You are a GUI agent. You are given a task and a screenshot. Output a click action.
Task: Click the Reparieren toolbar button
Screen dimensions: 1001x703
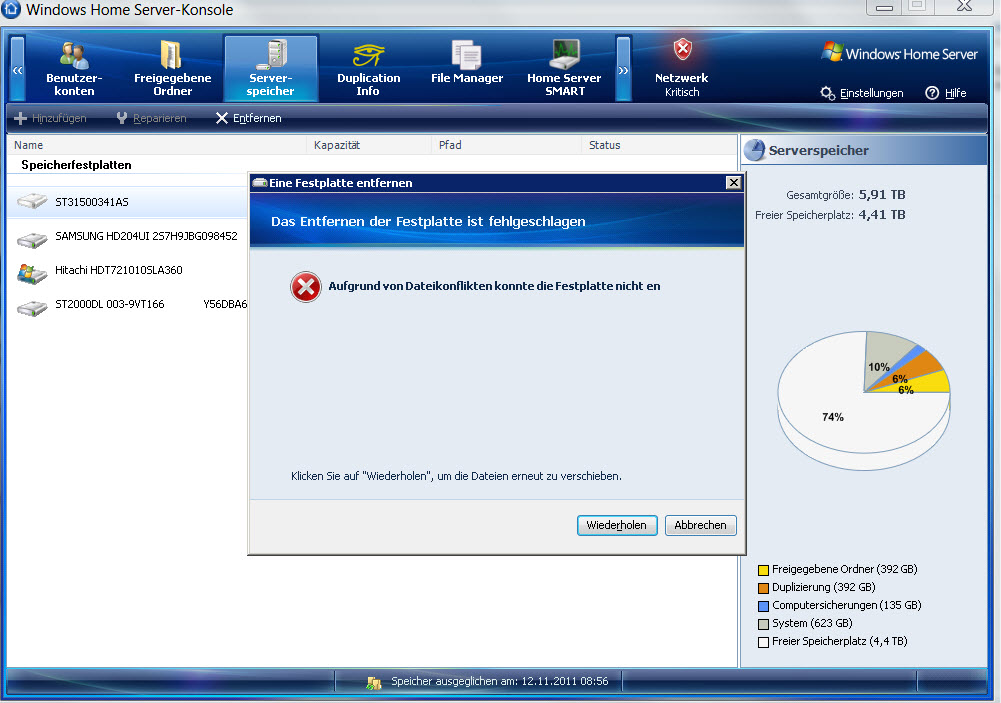152,118
